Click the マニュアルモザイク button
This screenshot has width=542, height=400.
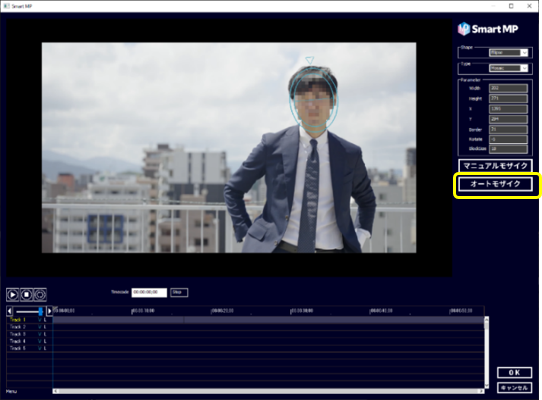point(495,166)
